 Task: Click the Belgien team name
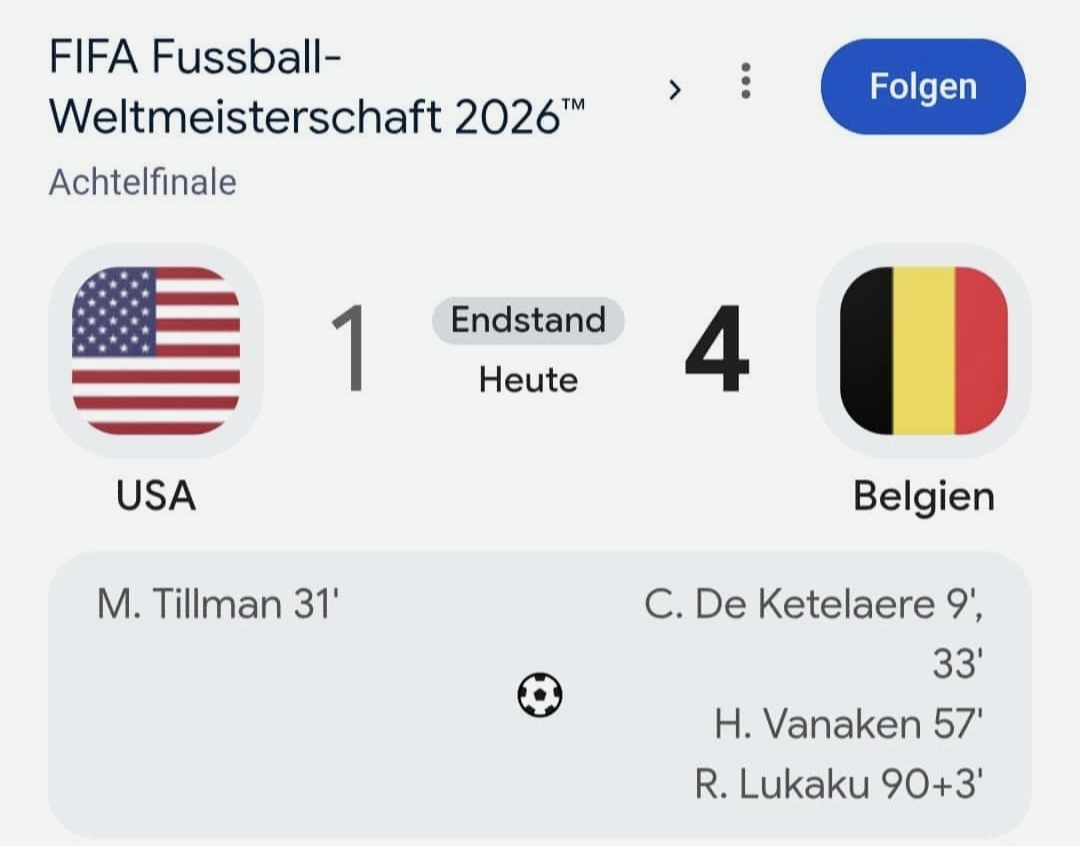[x=924, y=497]
